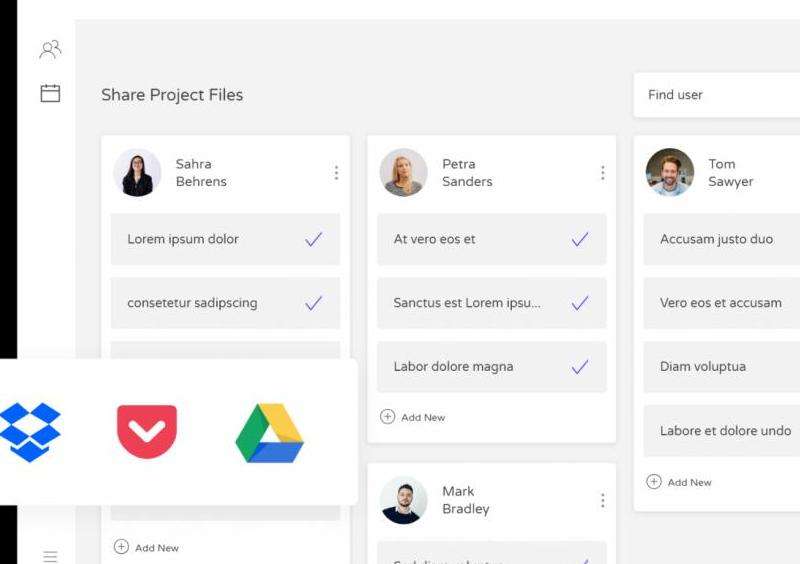Viewport: 800px width, 564px height.
Task: Select the Sanctus est Lorem ipsu... item text
Action: [467, 303]
